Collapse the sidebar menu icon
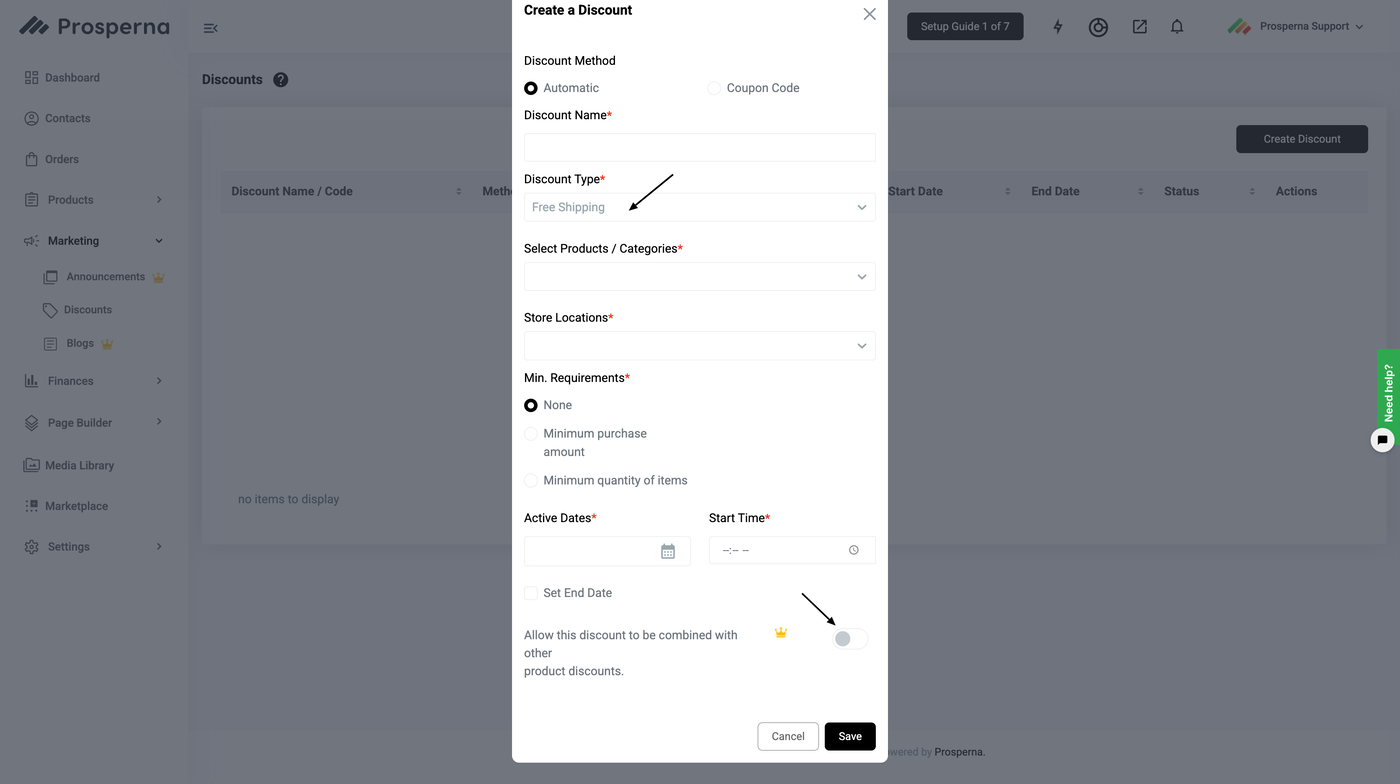Image resolution: width=1400 pixels, height=784 pixels. [210, 28]
